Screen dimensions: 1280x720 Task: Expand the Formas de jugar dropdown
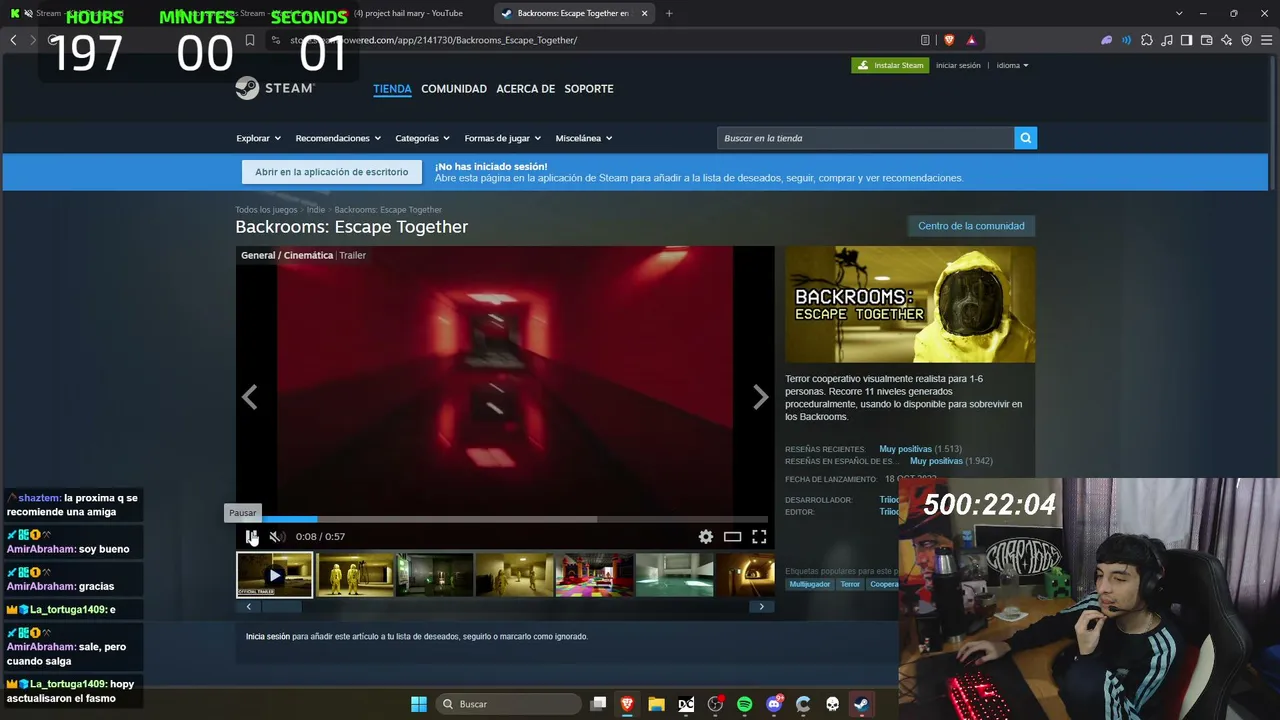point(503,138)
